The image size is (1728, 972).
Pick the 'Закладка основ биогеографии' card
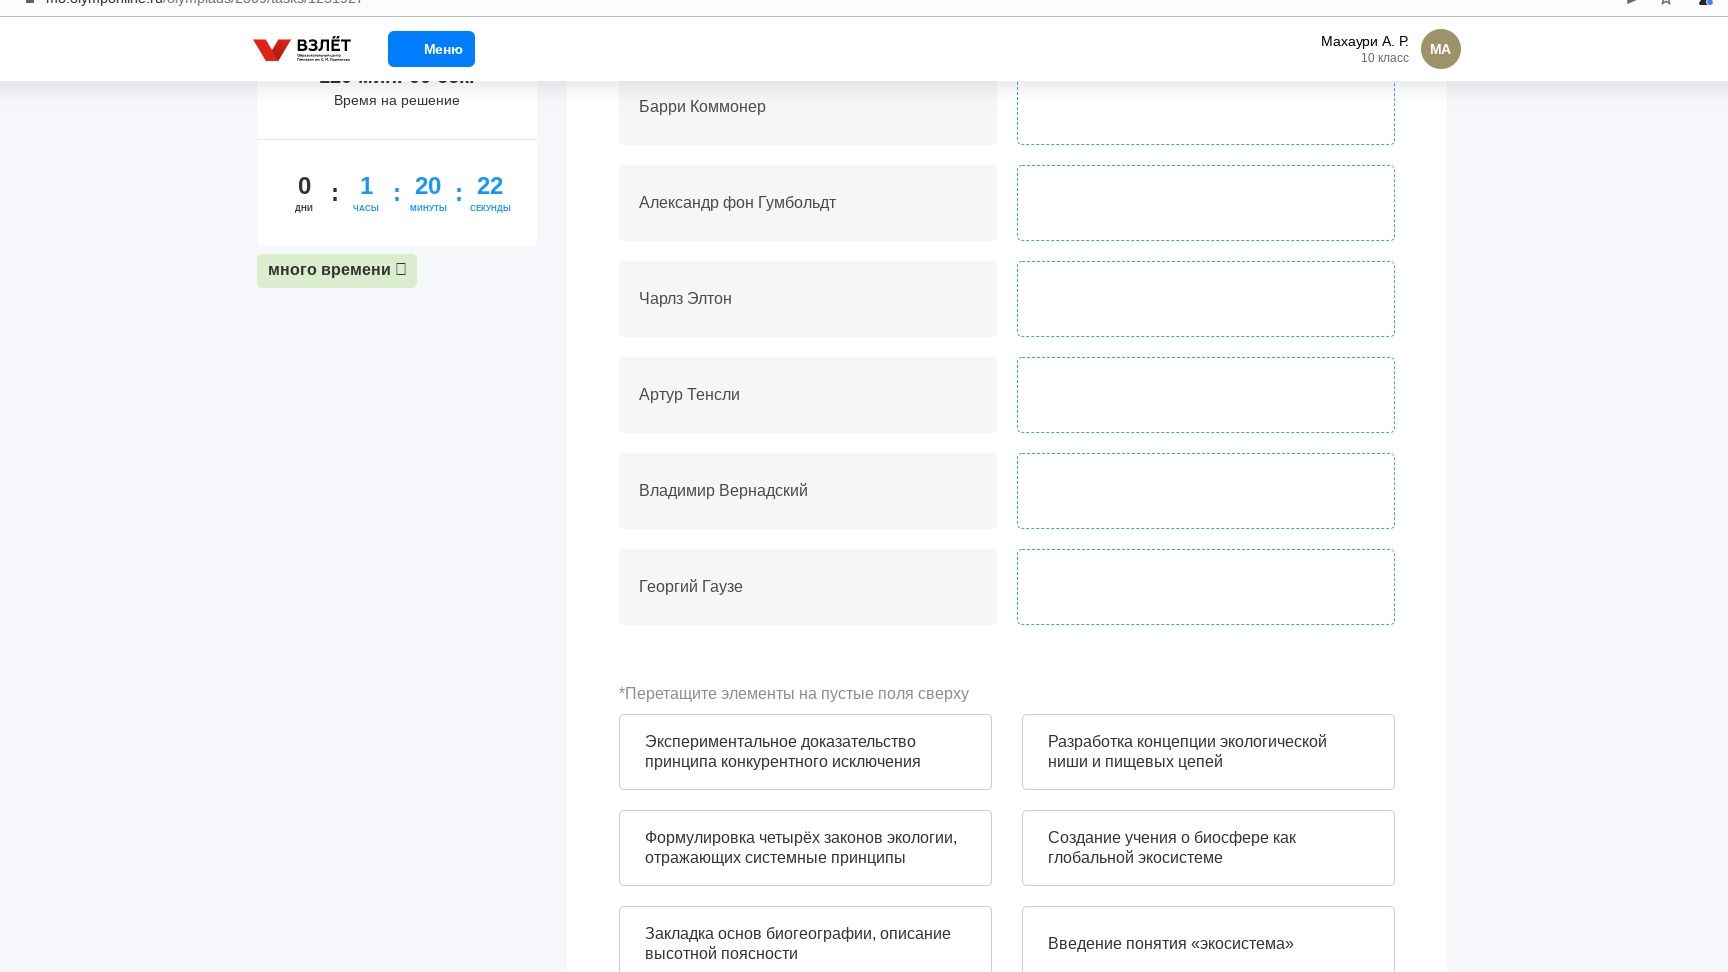(805, 940)
